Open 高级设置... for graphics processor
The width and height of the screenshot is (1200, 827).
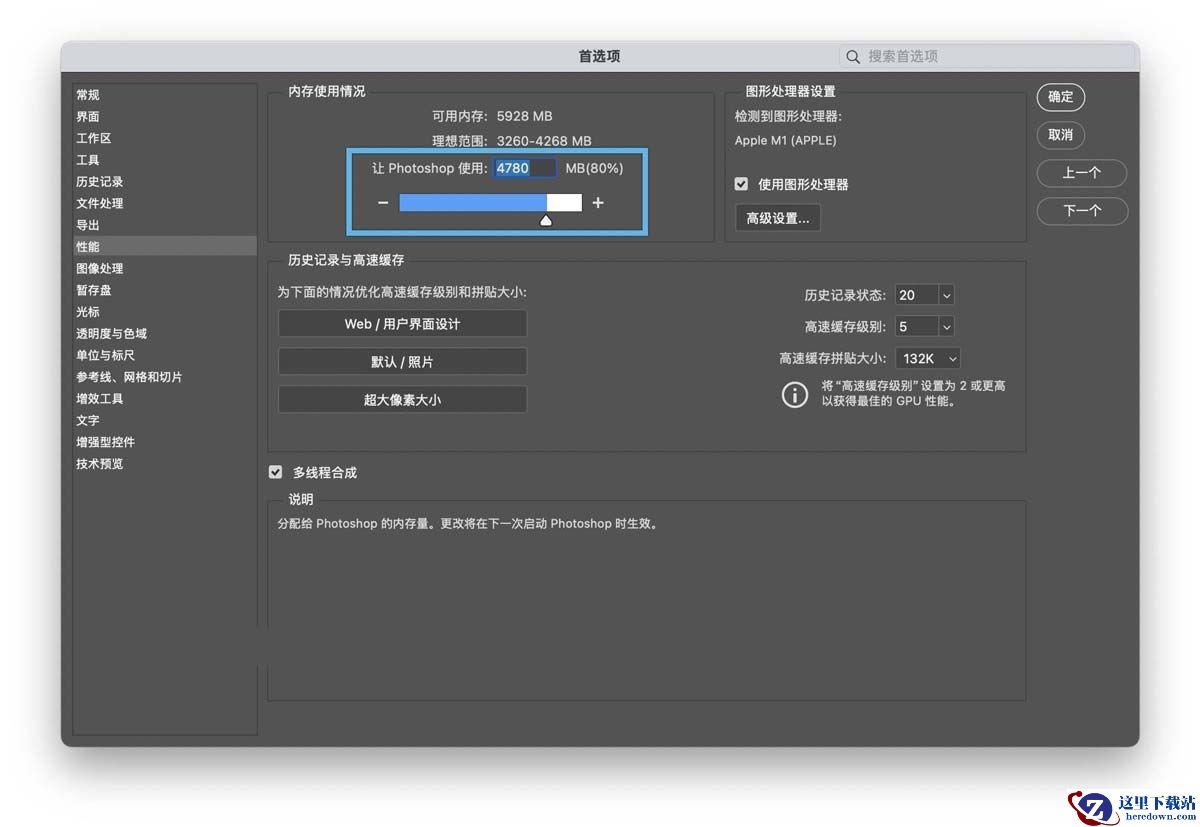tap(778, 218)
